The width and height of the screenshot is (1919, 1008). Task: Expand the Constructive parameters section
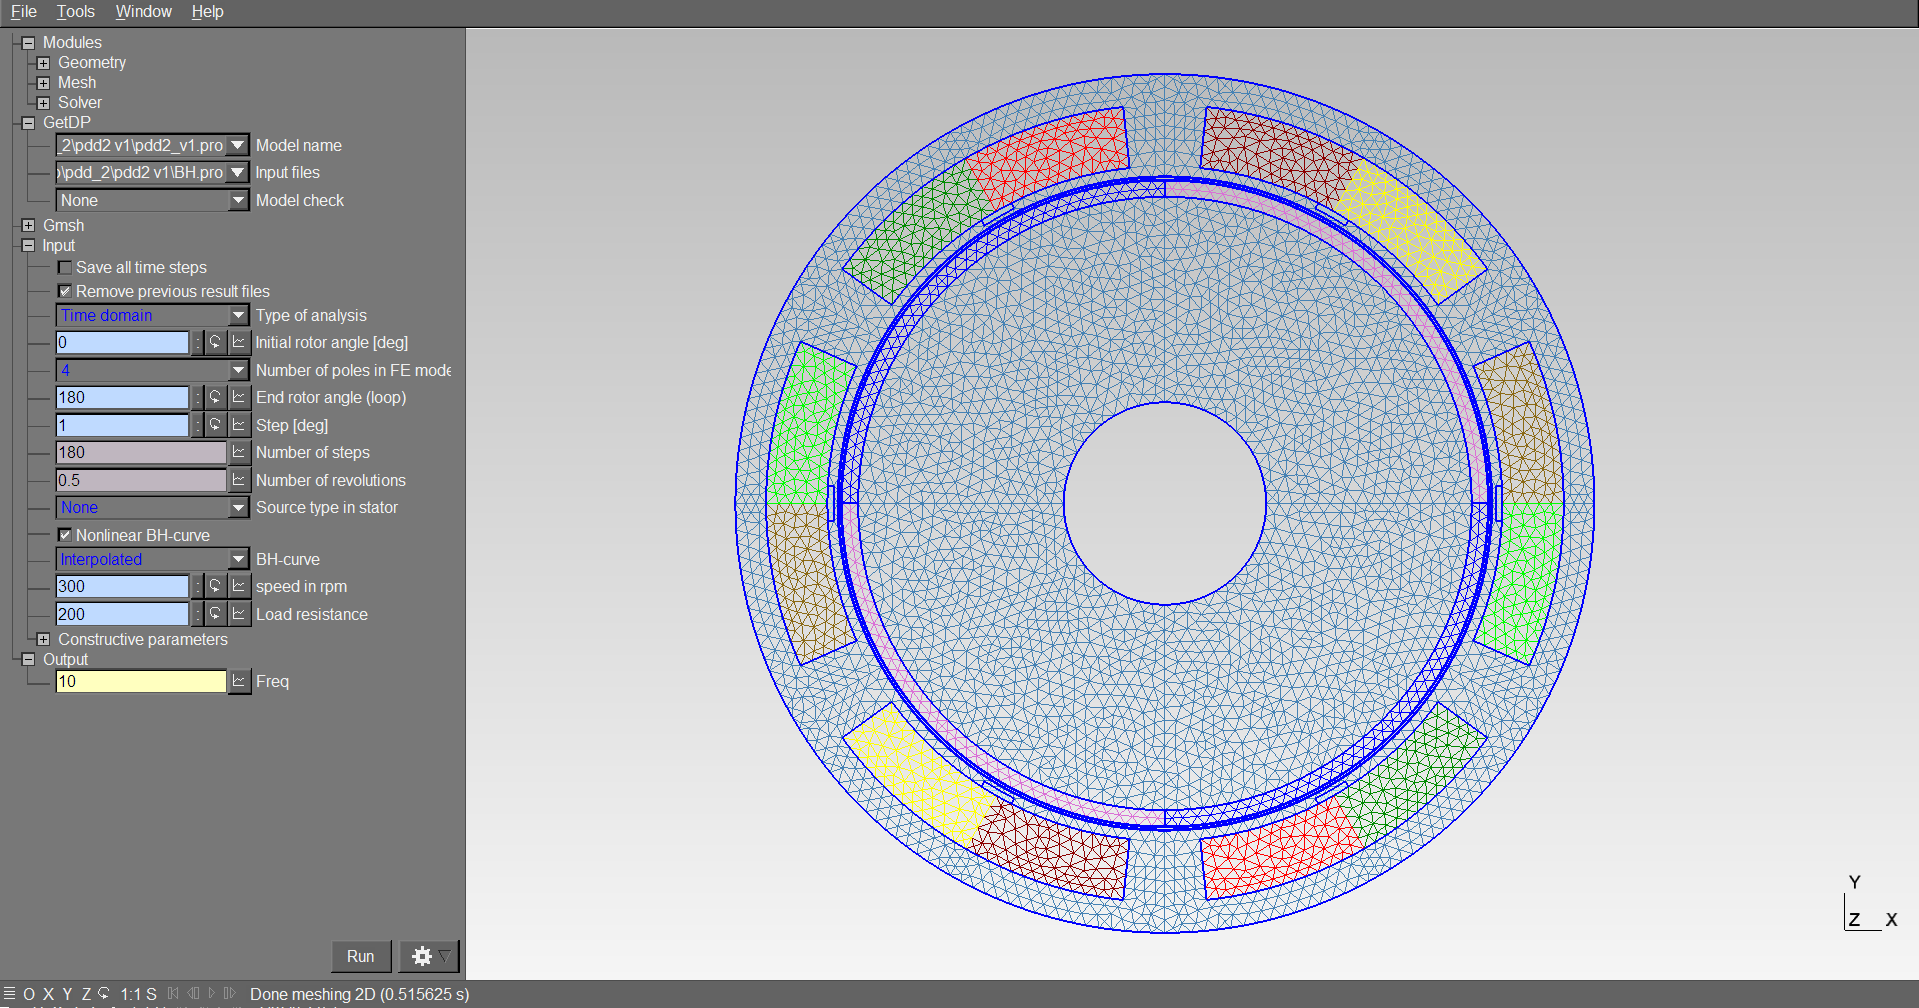pyautogui.click(x=44, y=639)
